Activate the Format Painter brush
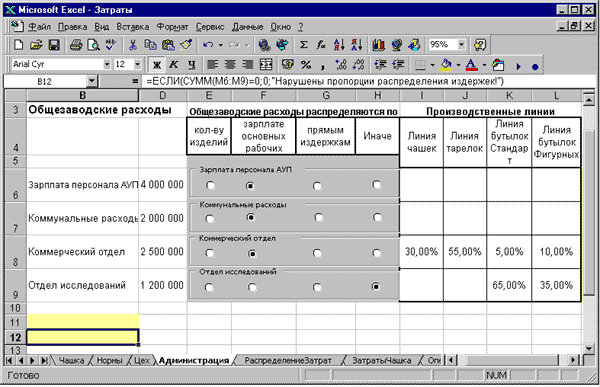The height and width of the screenshot is (387, 600). [x=186, y=45]
